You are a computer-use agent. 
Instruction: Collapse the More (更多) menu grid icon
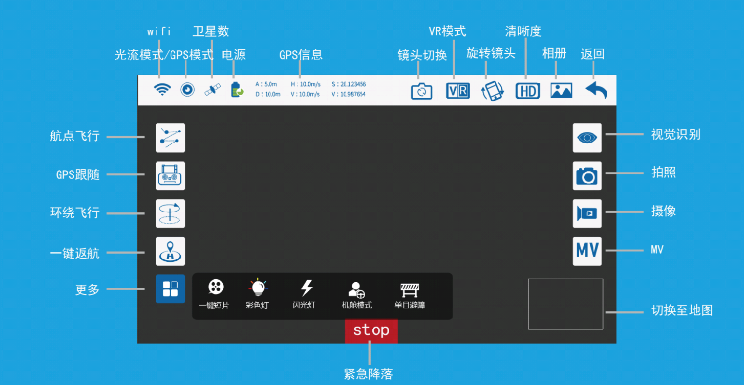coord(170,289)
